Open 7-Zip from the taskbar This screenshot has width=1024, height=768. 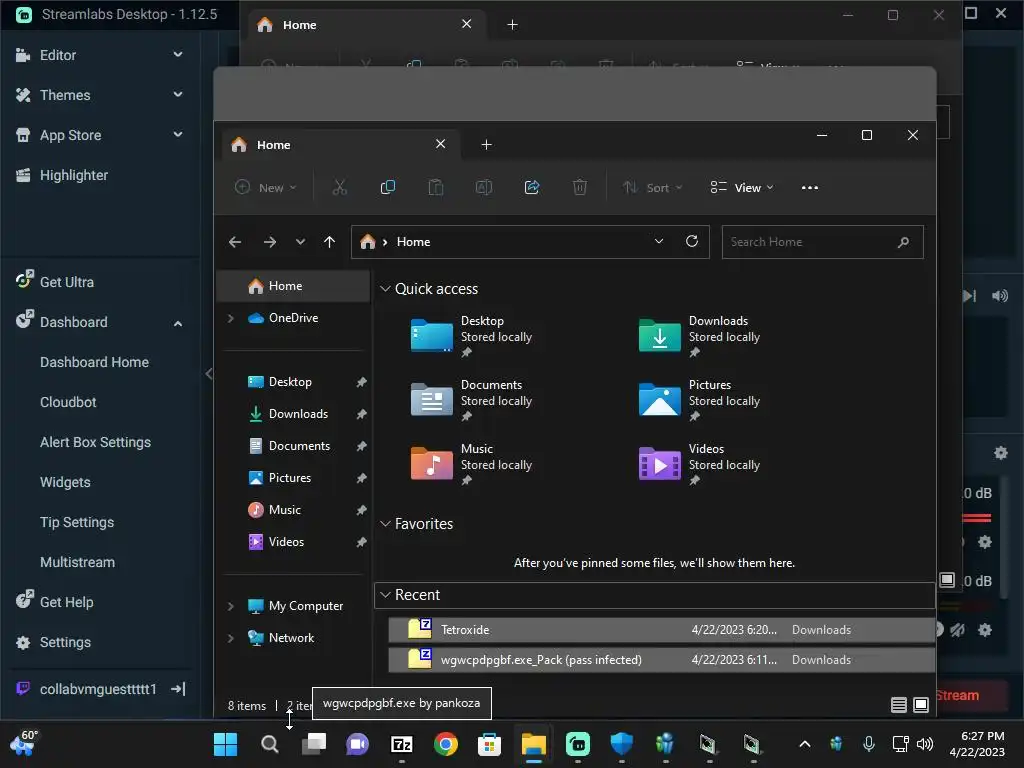[402, 744]
